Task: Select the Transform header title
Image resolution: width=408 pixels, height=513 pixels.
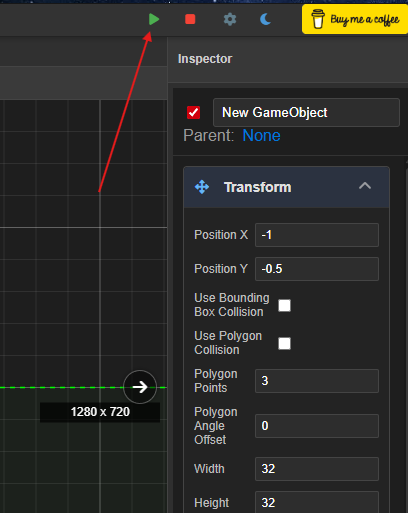Action: pyautogui.click(x=258, y=187)
